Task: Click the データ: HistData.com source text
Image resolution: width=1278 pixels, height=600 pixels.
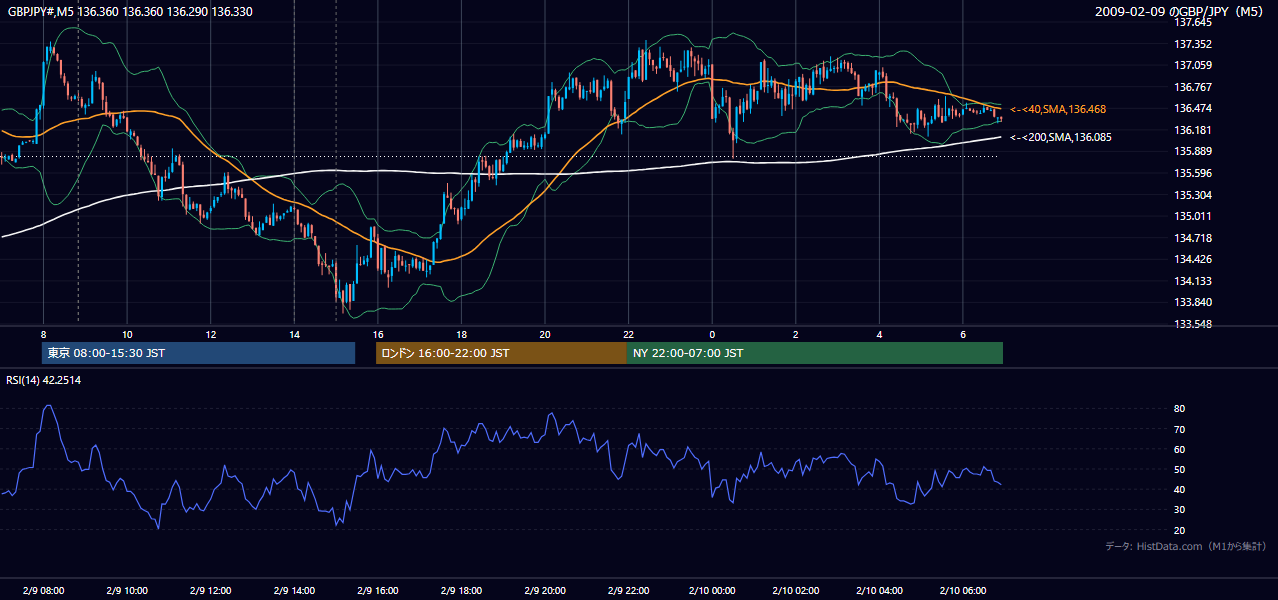Action: tap(1186, 546)
